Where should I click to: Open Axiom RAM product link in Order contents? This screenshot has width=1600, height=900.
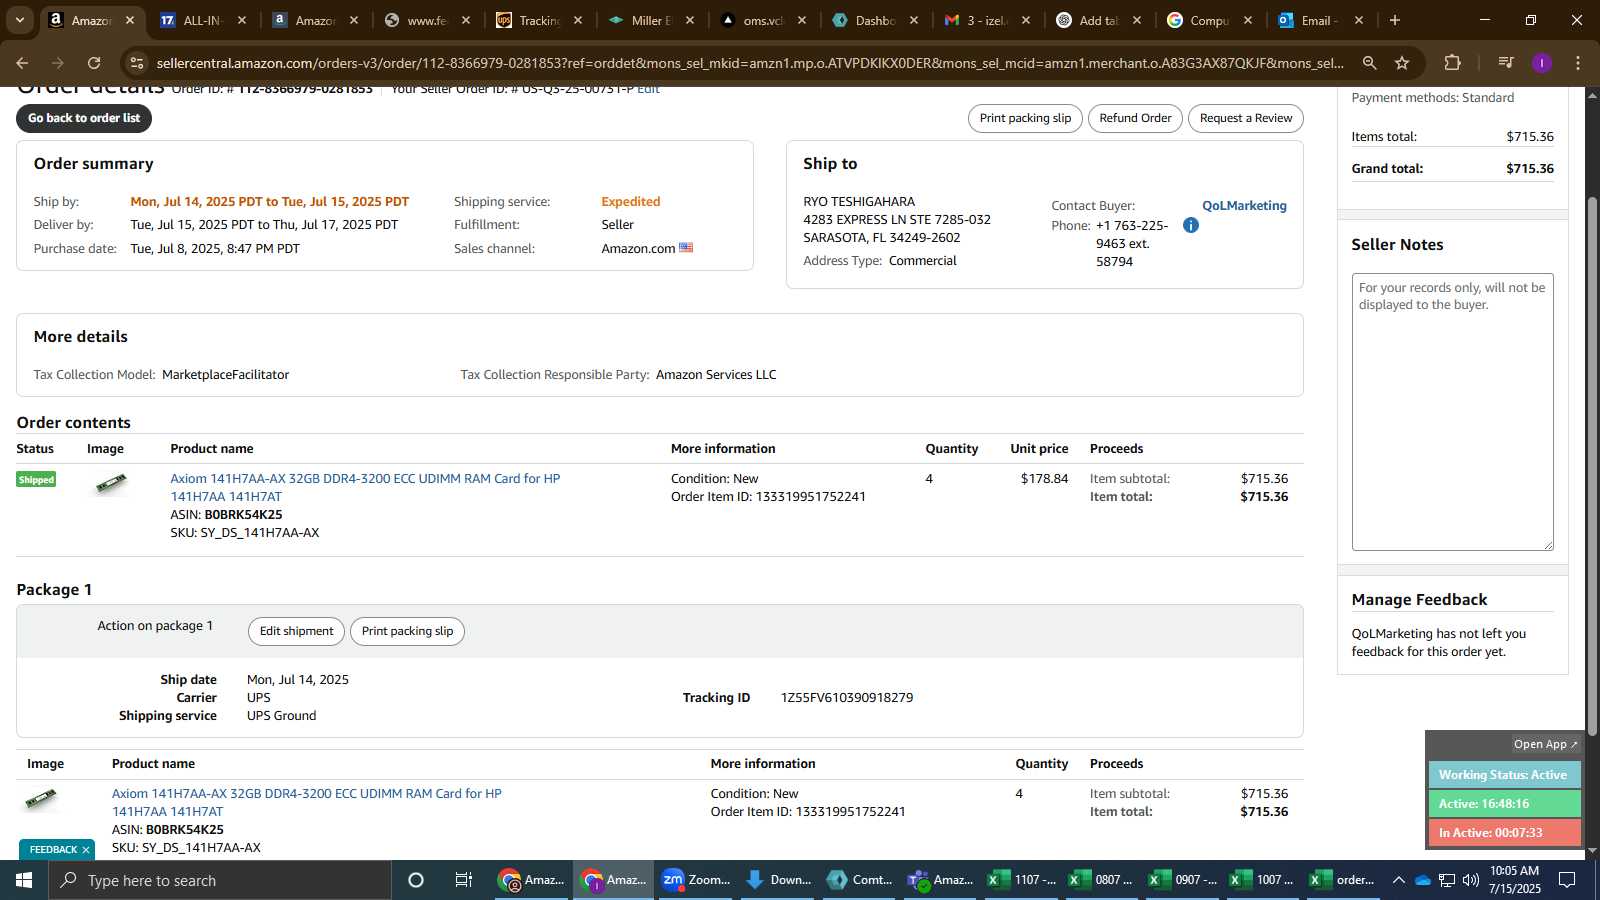[x=365, y=487]
